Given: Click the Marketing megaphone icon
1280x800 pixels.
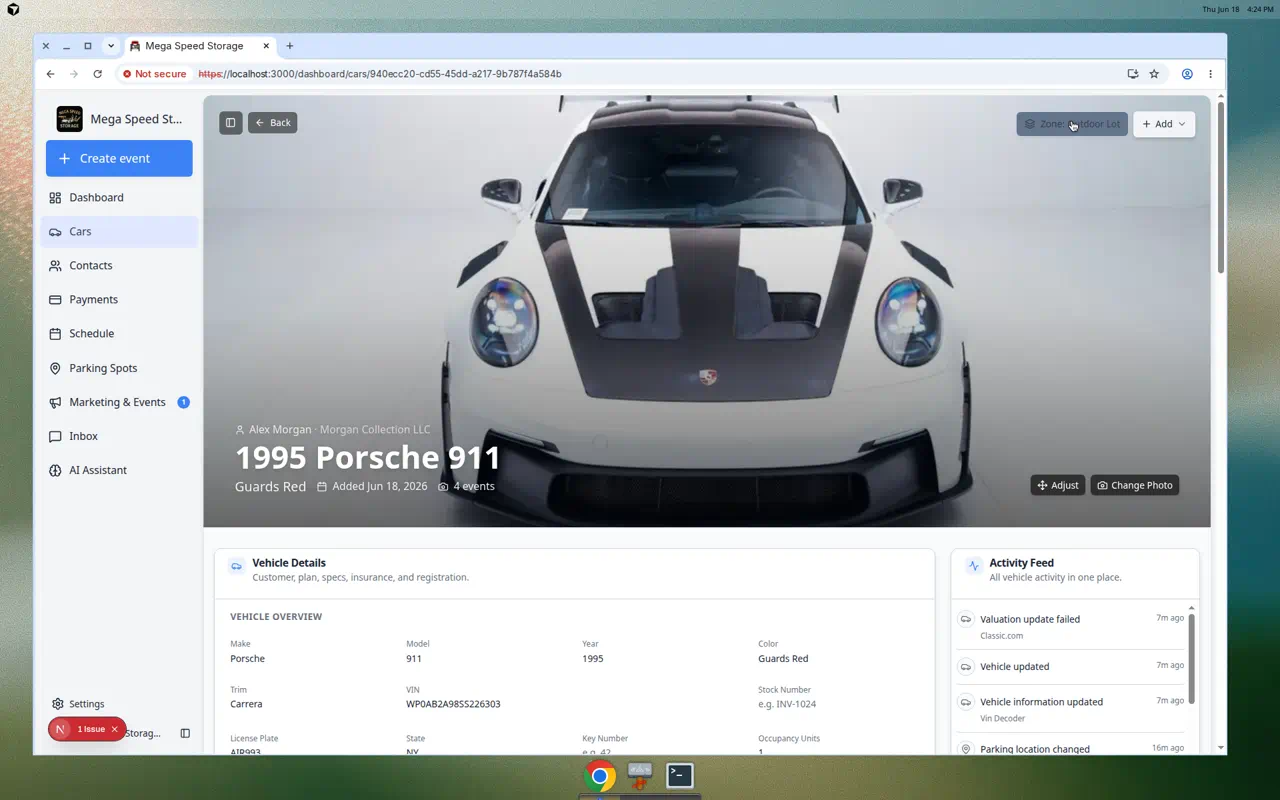Looking at the screenshot, I should pos(55,402).
